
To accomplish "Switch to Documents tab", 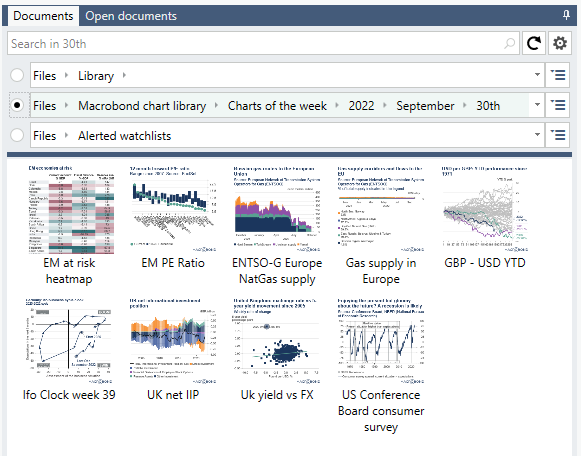I will tap(43, 16).
